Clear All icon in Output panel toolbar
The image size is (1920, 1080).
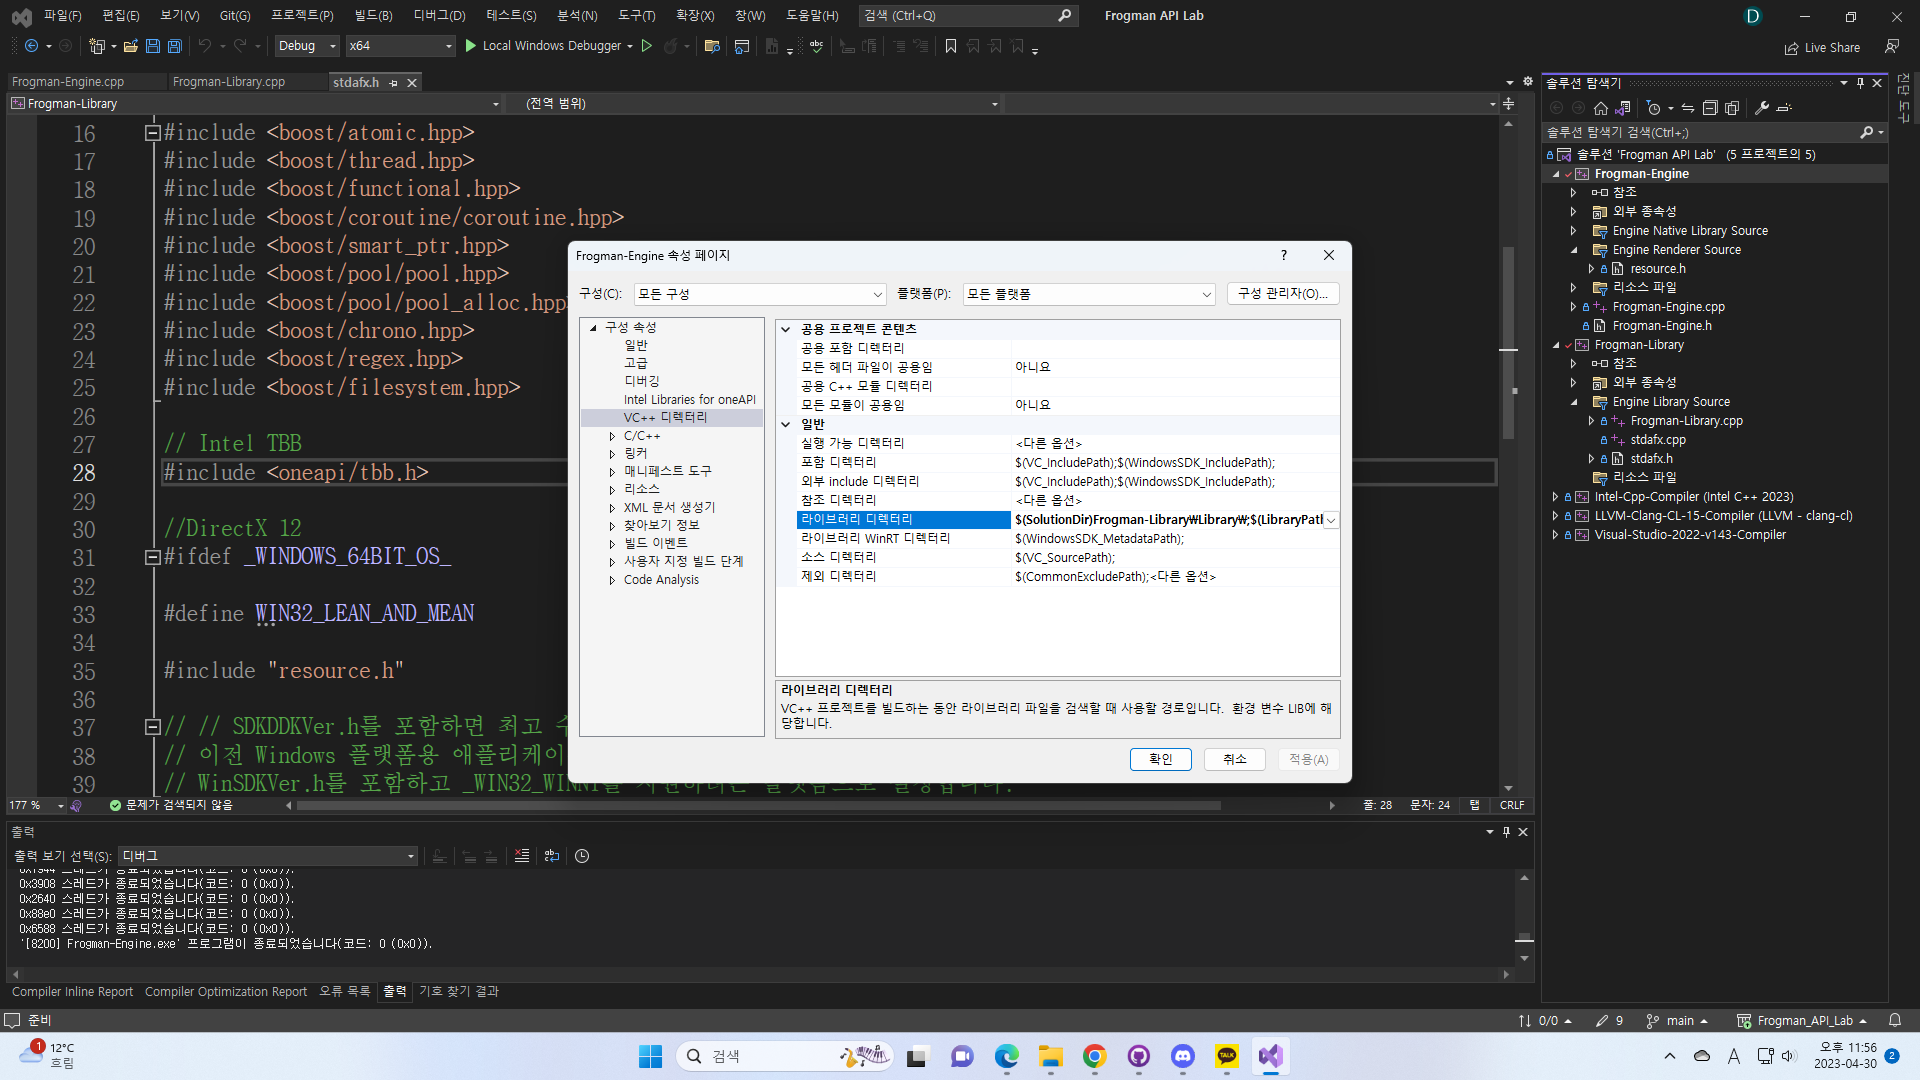pos(522,856)
